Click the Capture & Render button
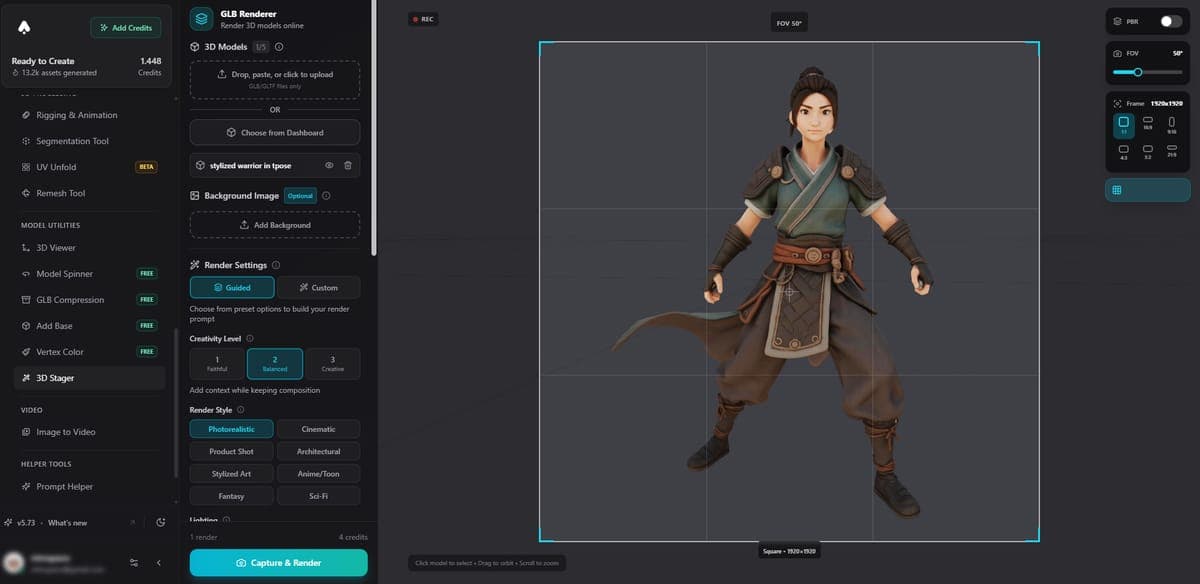 click(278, 563)
